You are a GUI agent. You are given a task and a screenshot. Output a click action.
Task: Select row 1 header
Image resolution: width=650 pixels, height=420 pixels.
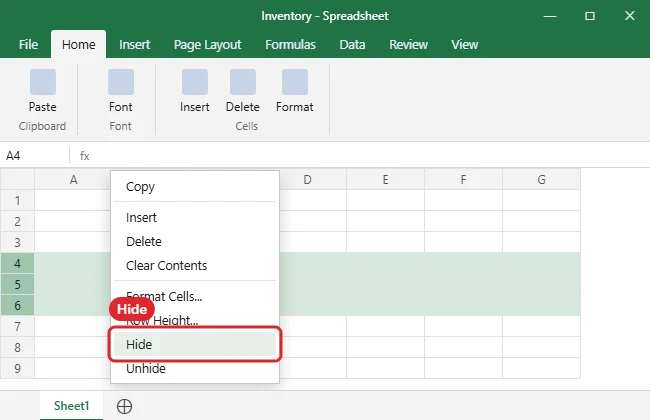pyautogui.click(x=17, y=201)
